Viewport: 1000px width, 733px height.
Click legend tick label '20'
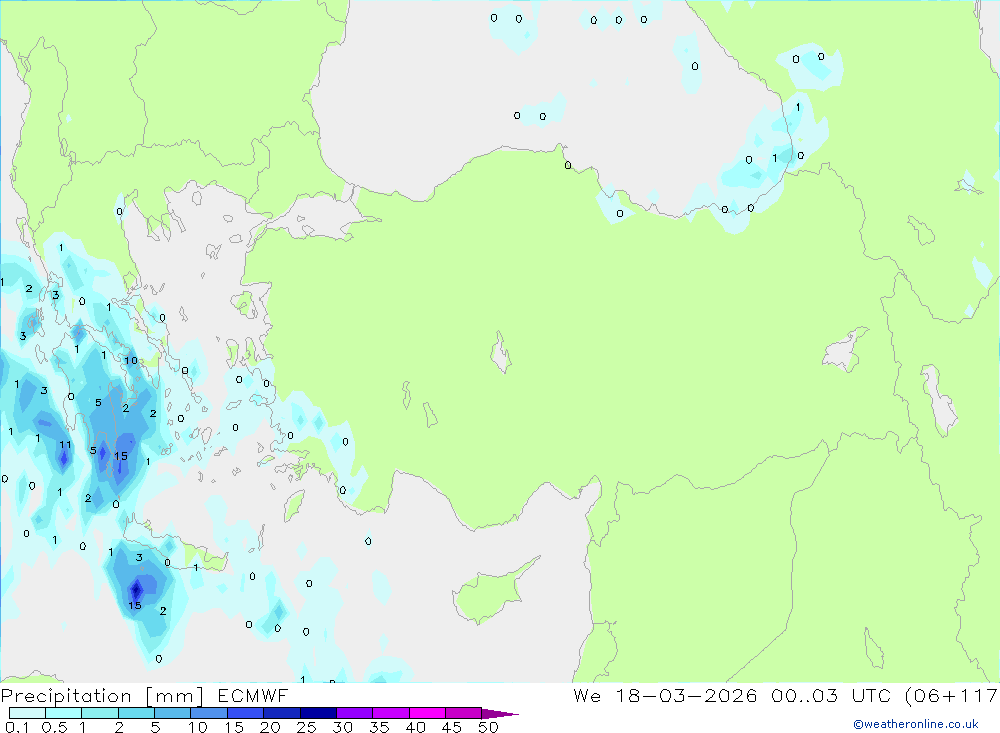pyautogui.click(x=270, y=727)
